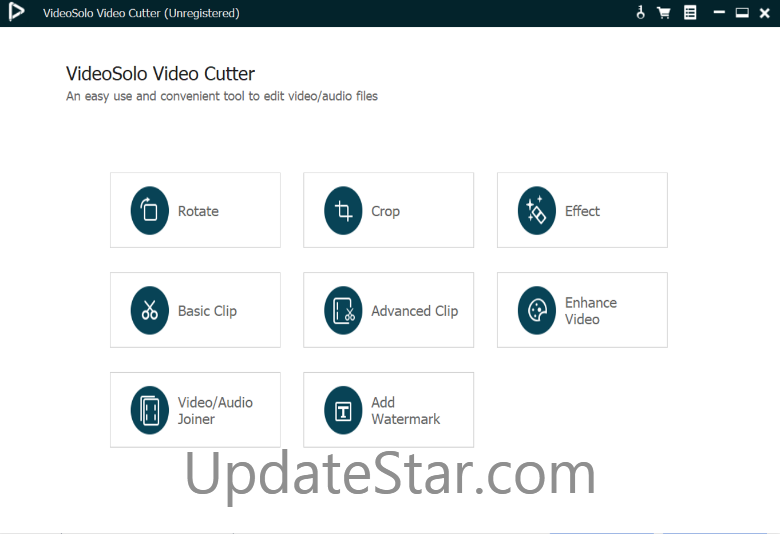The width and height of the screenshot is (780, 534).
Task: Open the title bar menu icon
Action: 690,12
